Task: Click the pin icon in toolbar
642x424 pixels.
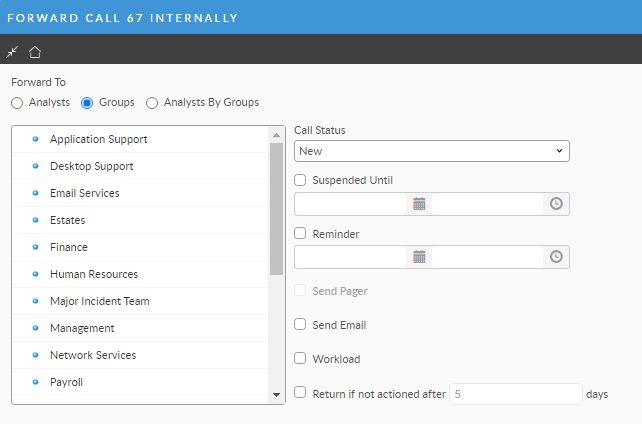Action: (12, 52)
